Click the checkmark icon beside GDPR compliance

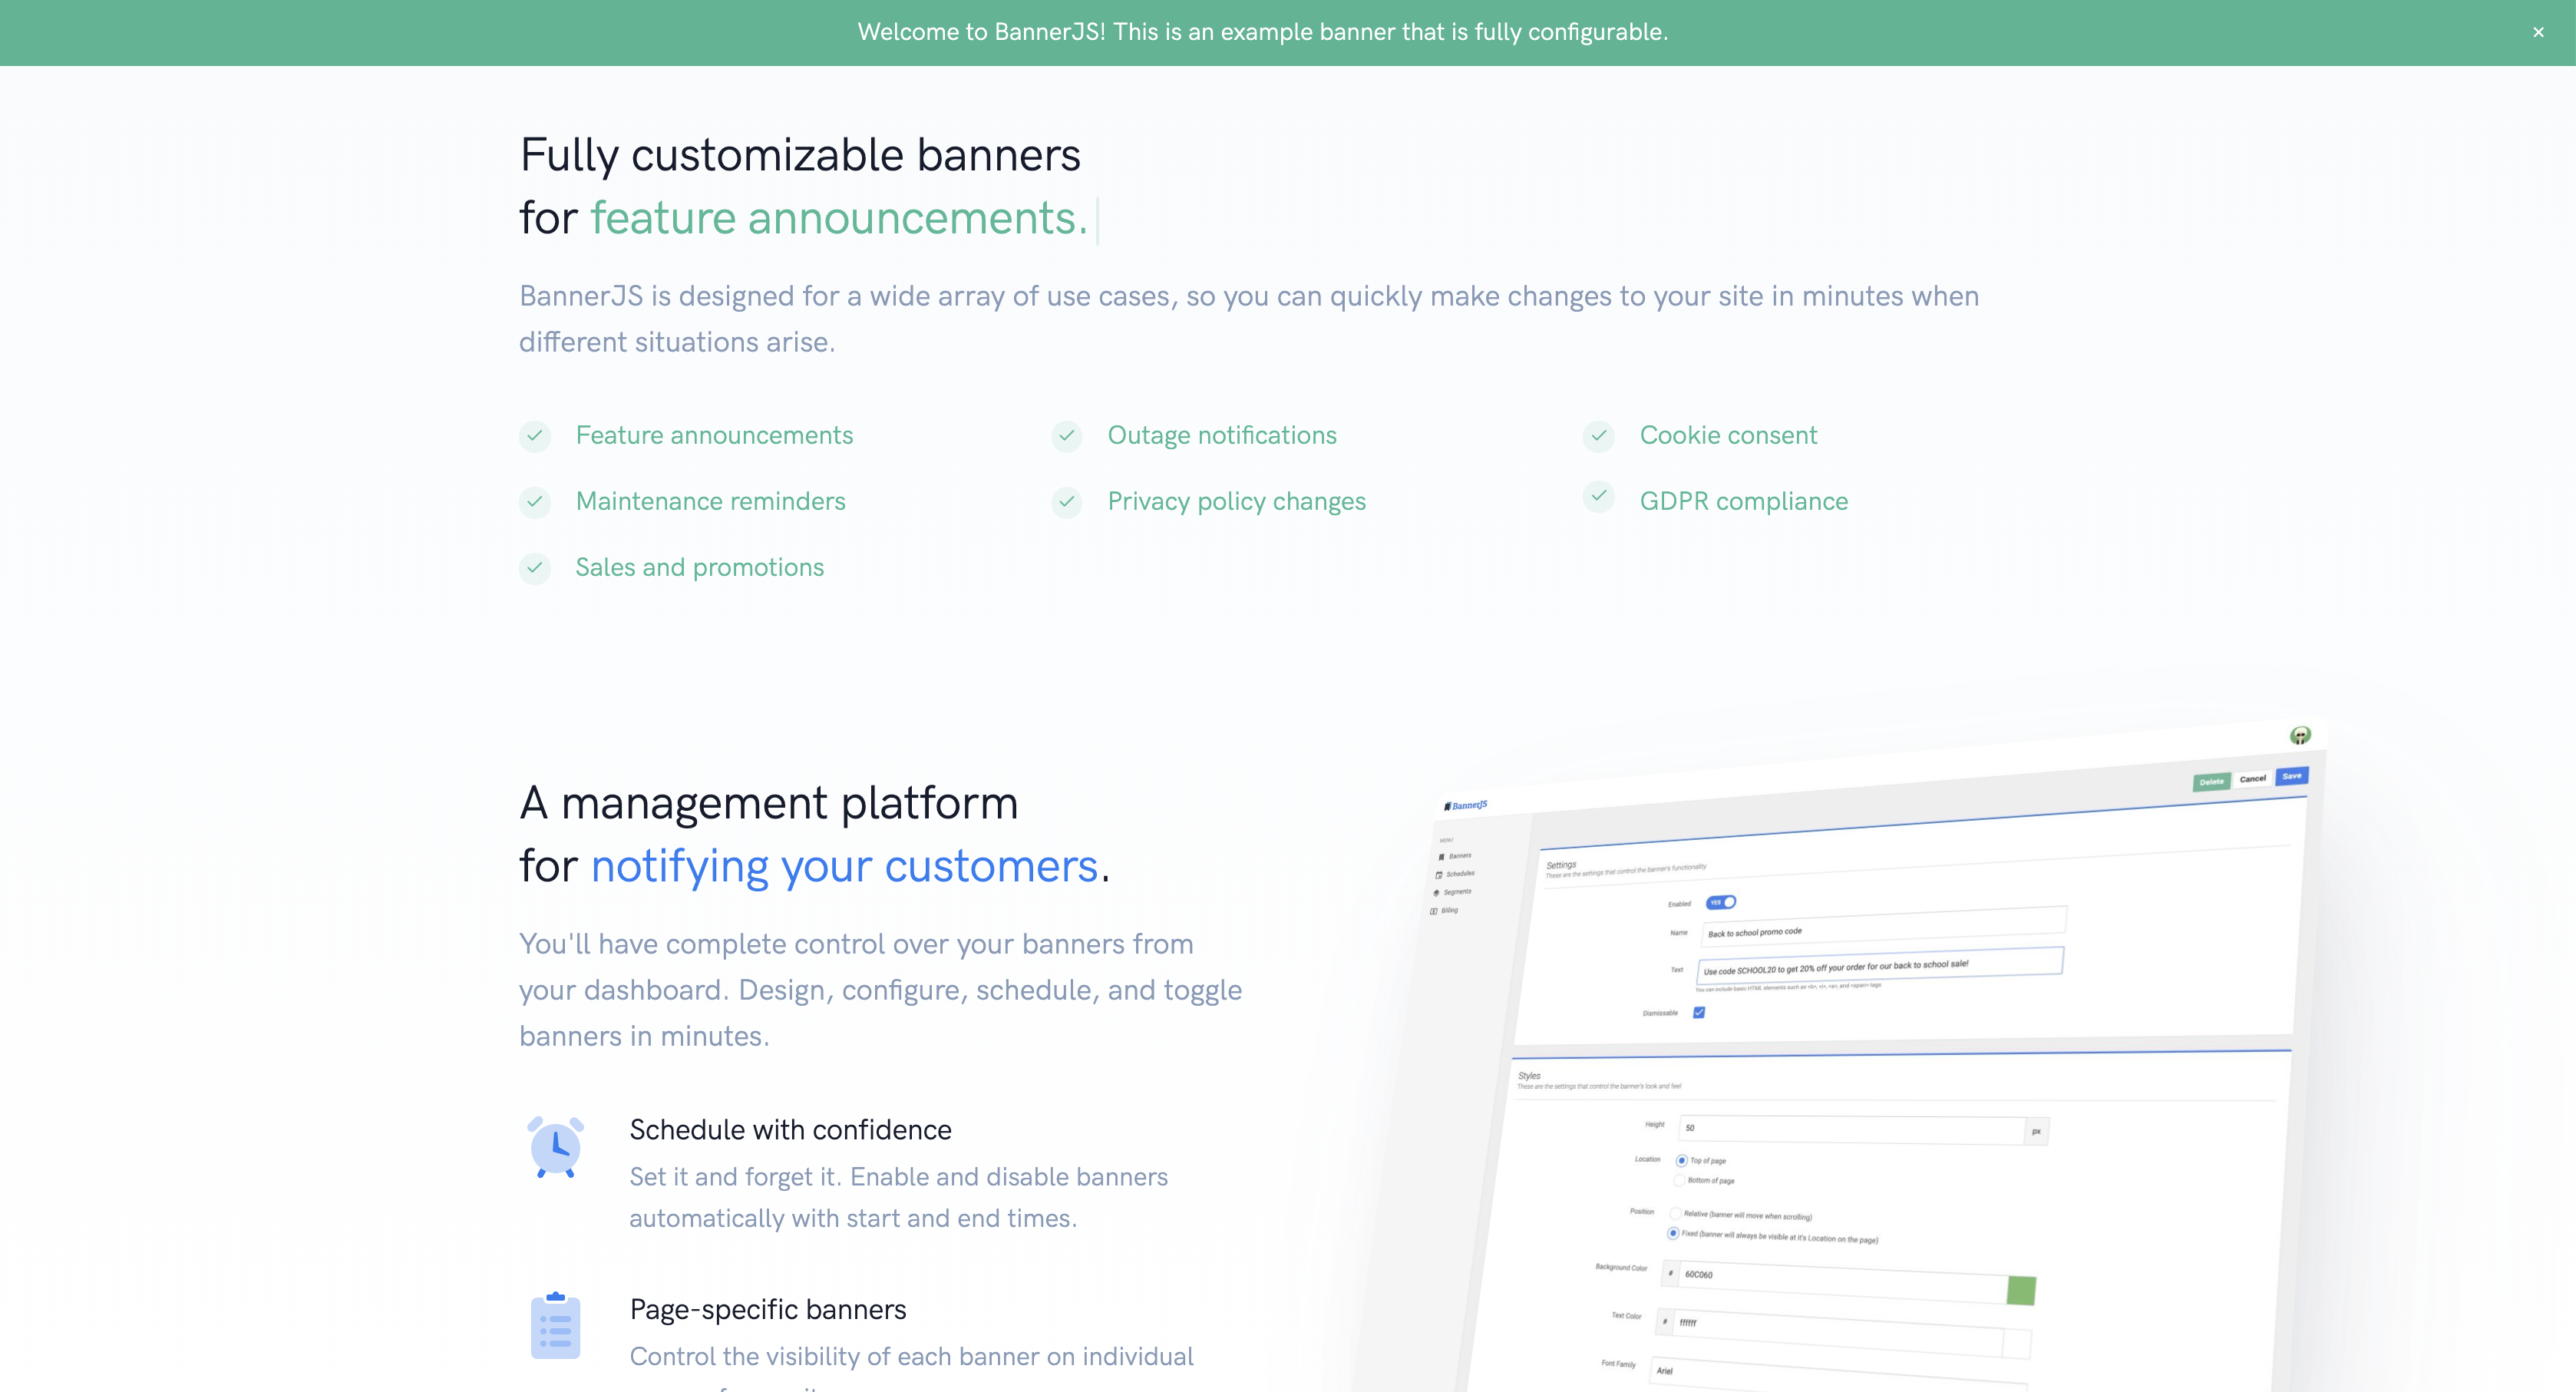point(1599,496)
